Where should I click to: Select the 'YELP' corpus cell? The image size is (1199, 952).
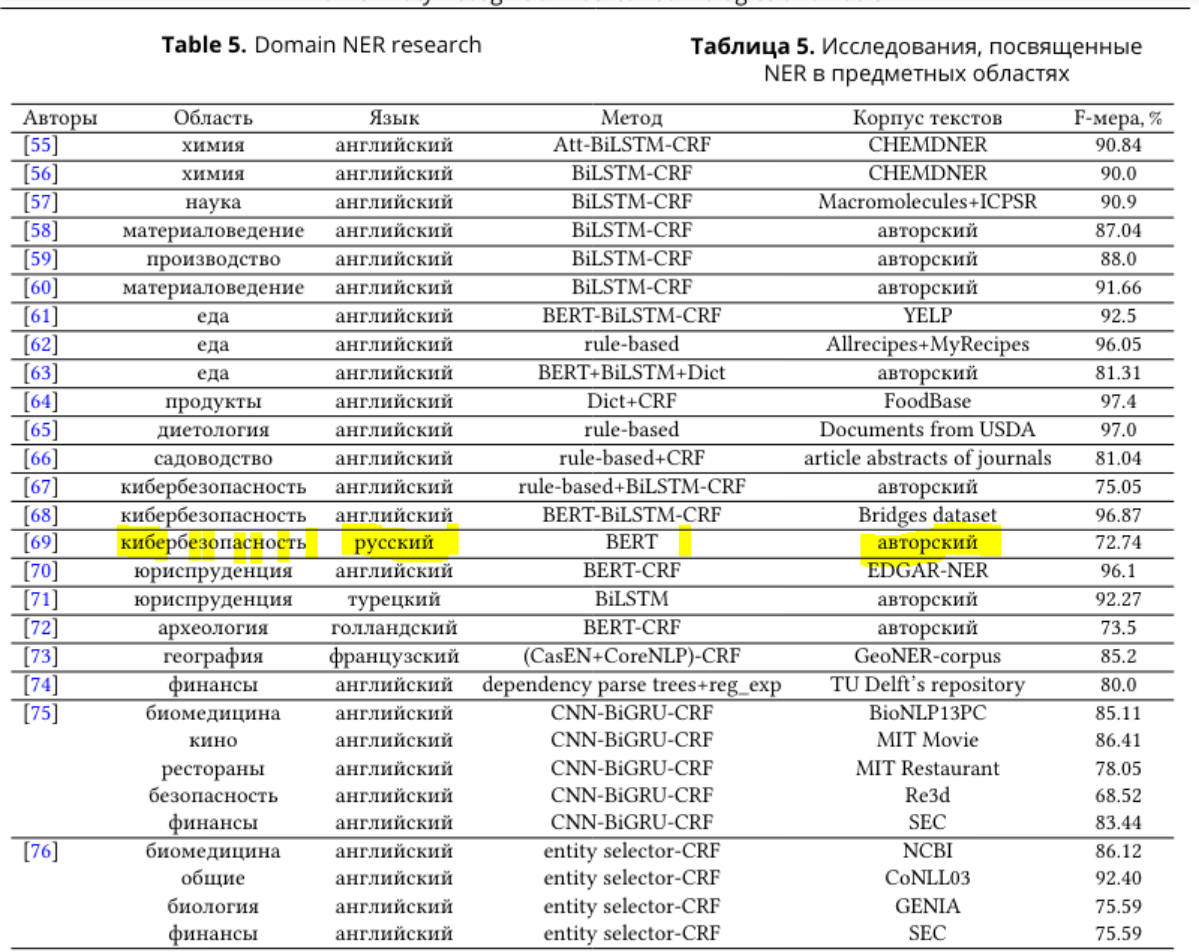(x=928, y=316)
